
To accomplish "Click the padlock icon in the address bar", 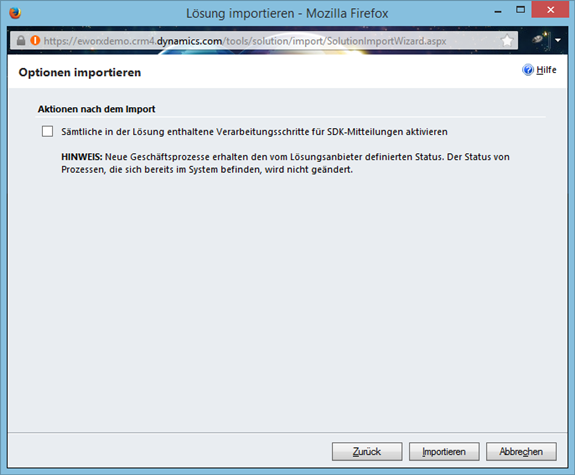I will pyautogui.click(x=21, y=40).
